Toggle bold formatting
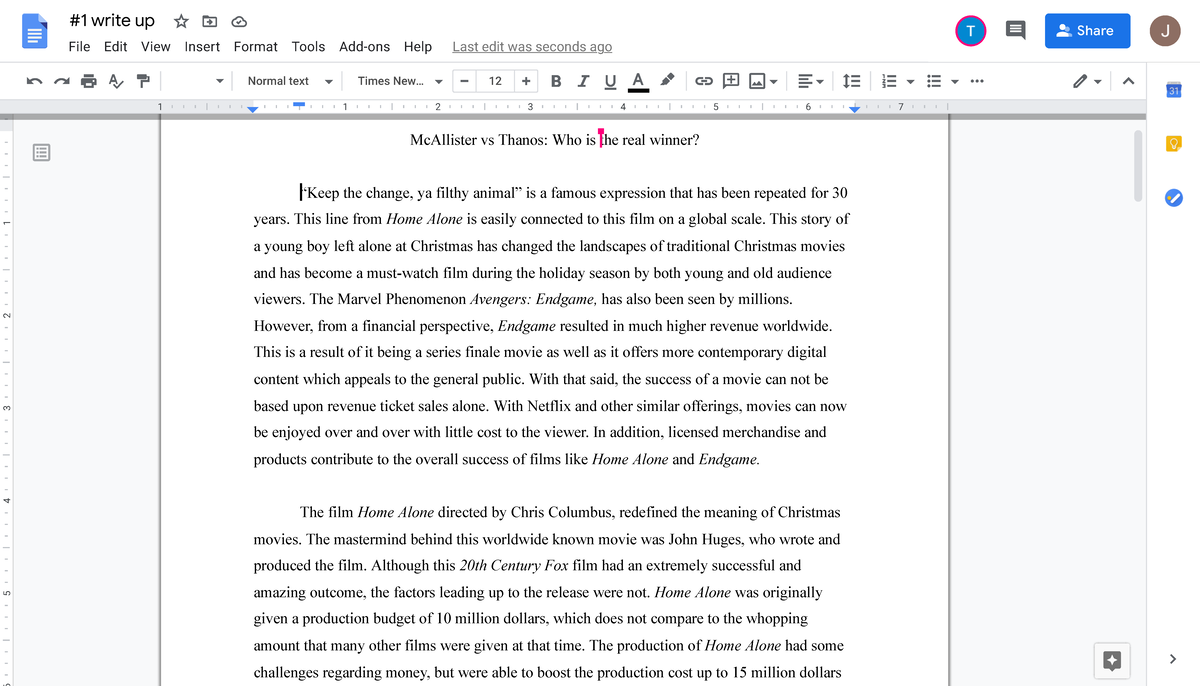1200x686 pixels. pyautogui.click(x=556, y=81)
